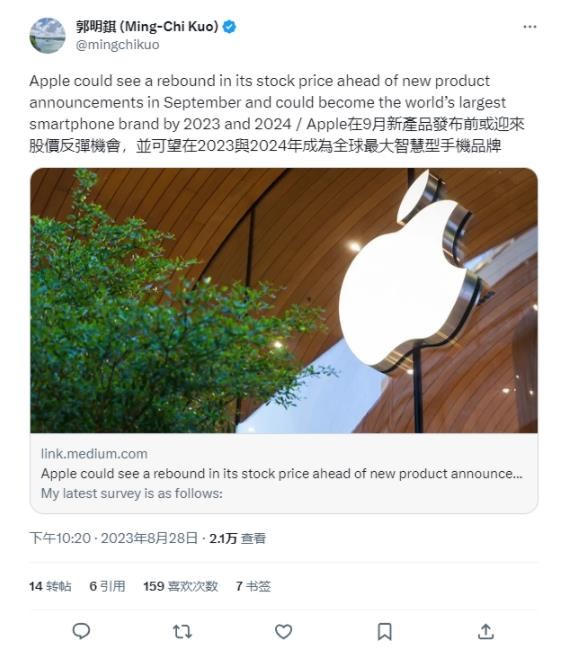This screenshot has width=568, height=658.
Task: Click the blue verified badge
Action: 229,27
